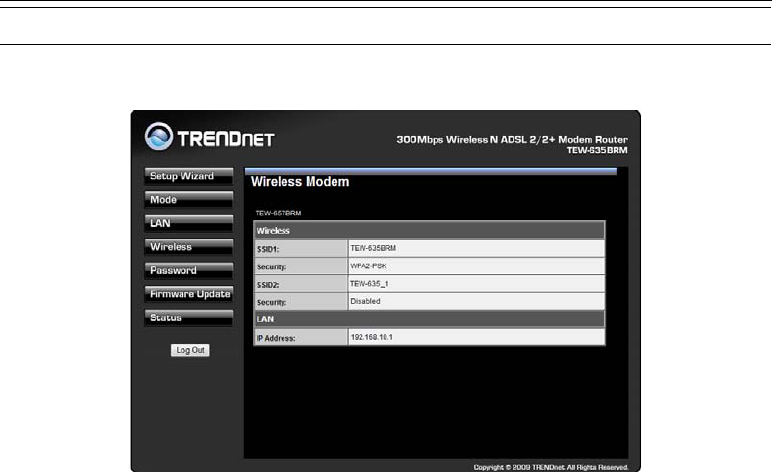Image resolution: width=772 pixels, height=472 pixels.
Task: Open the LAN settings menu
Action: point(189,223)
